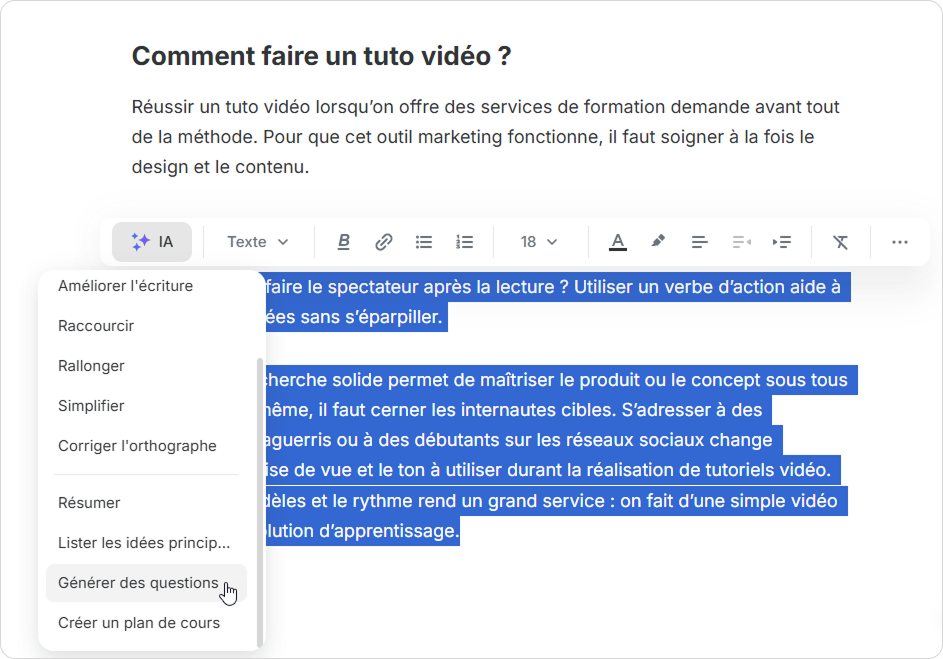Click the increase indent icon

(782, 242)
